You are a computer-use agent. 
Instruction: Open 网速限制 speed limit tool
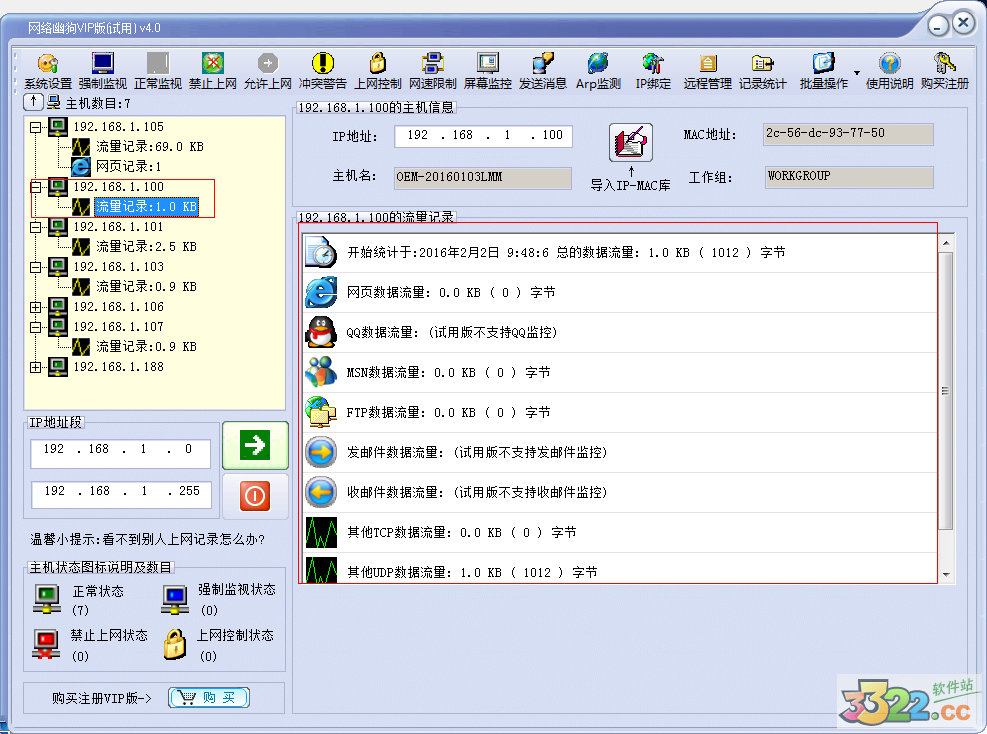click(x=432, y=71)
